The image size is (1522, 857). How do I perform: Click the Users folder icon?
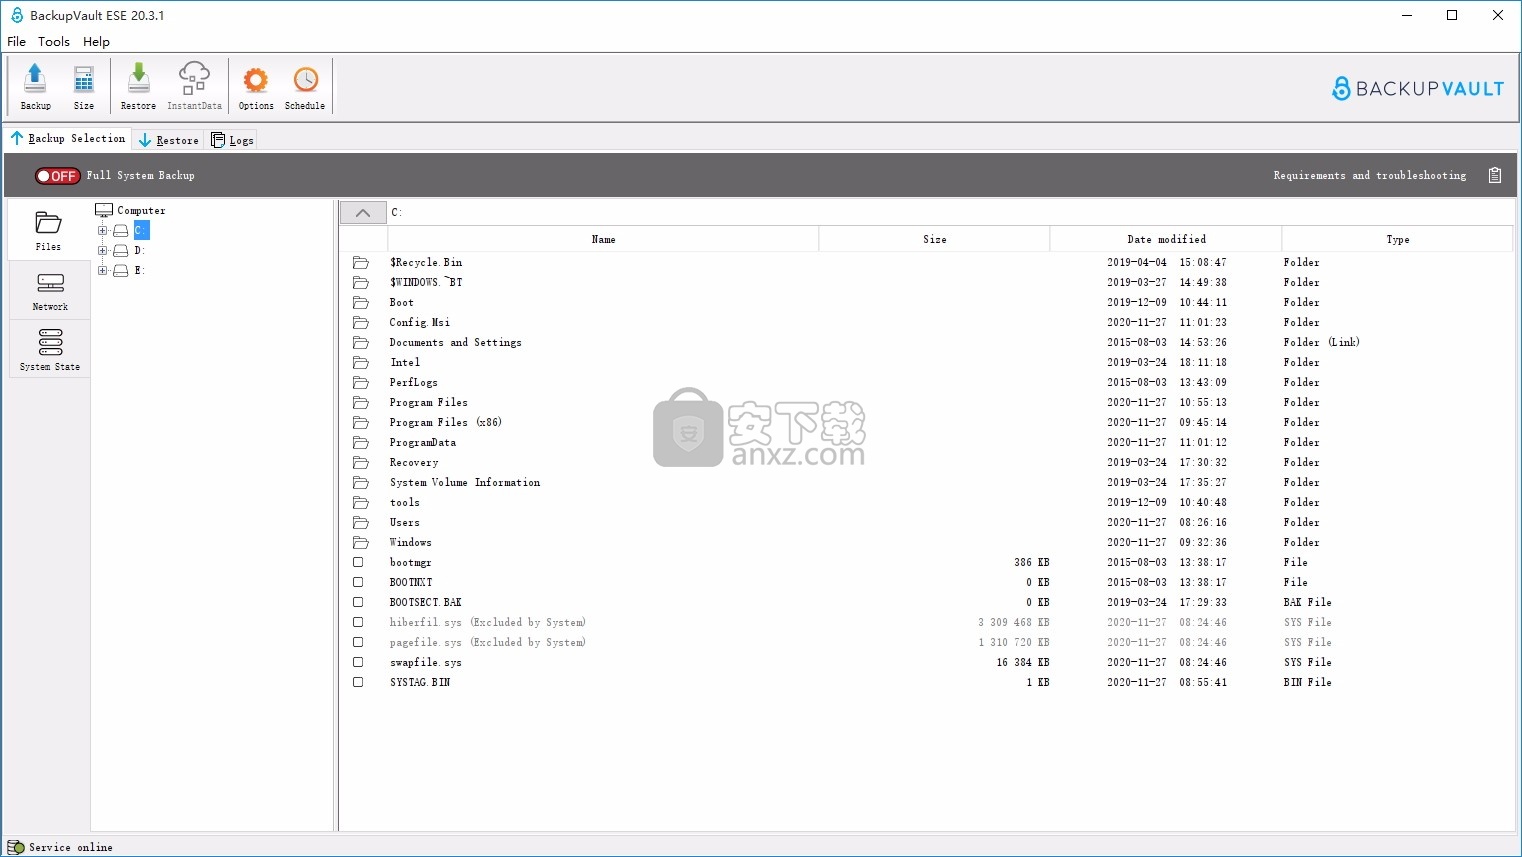pos(361,523)
